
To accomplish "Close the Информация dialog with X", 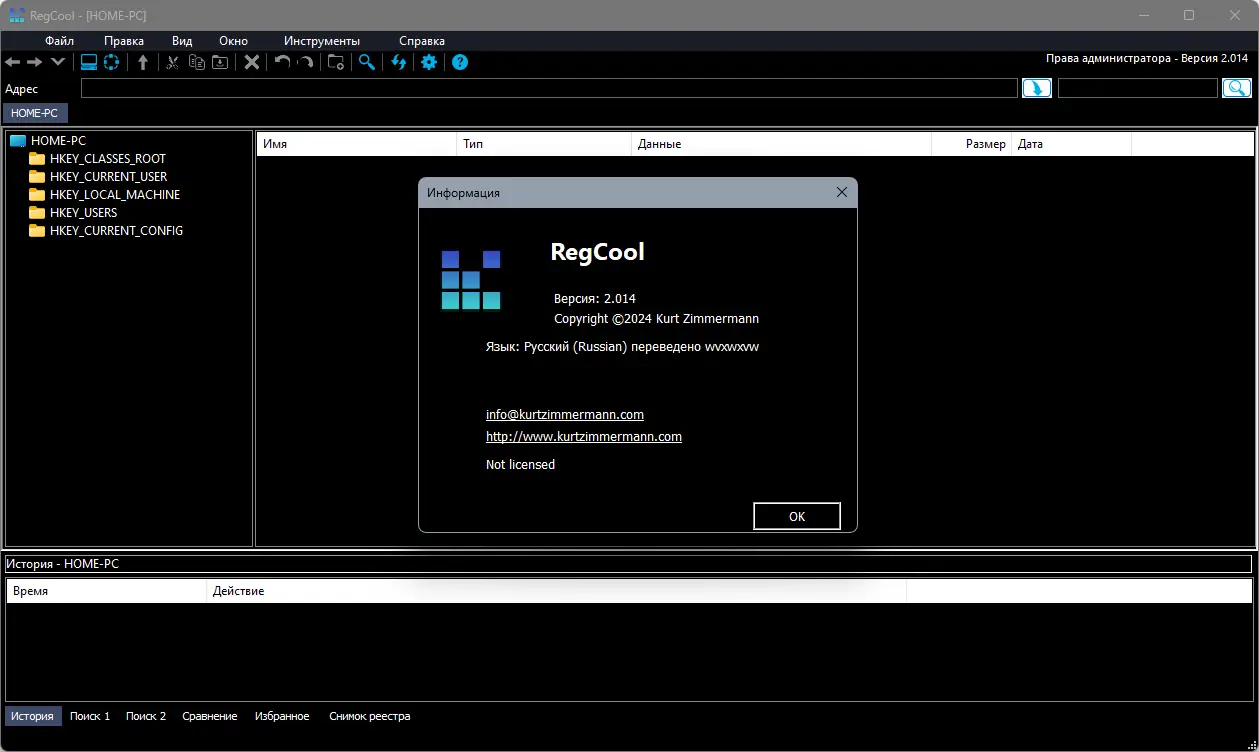I will [842, 192].
